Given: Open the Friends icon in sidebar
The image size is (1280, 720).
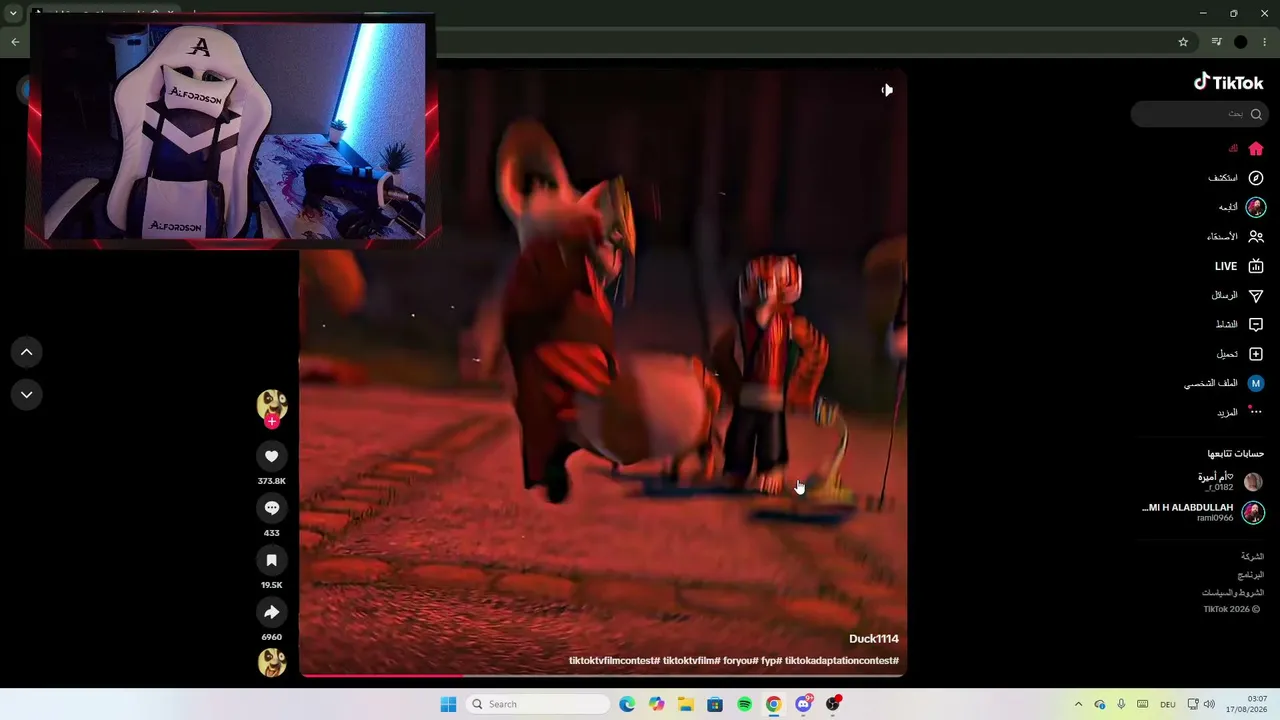Looking at the screenshot, I should click(1256, 237).
